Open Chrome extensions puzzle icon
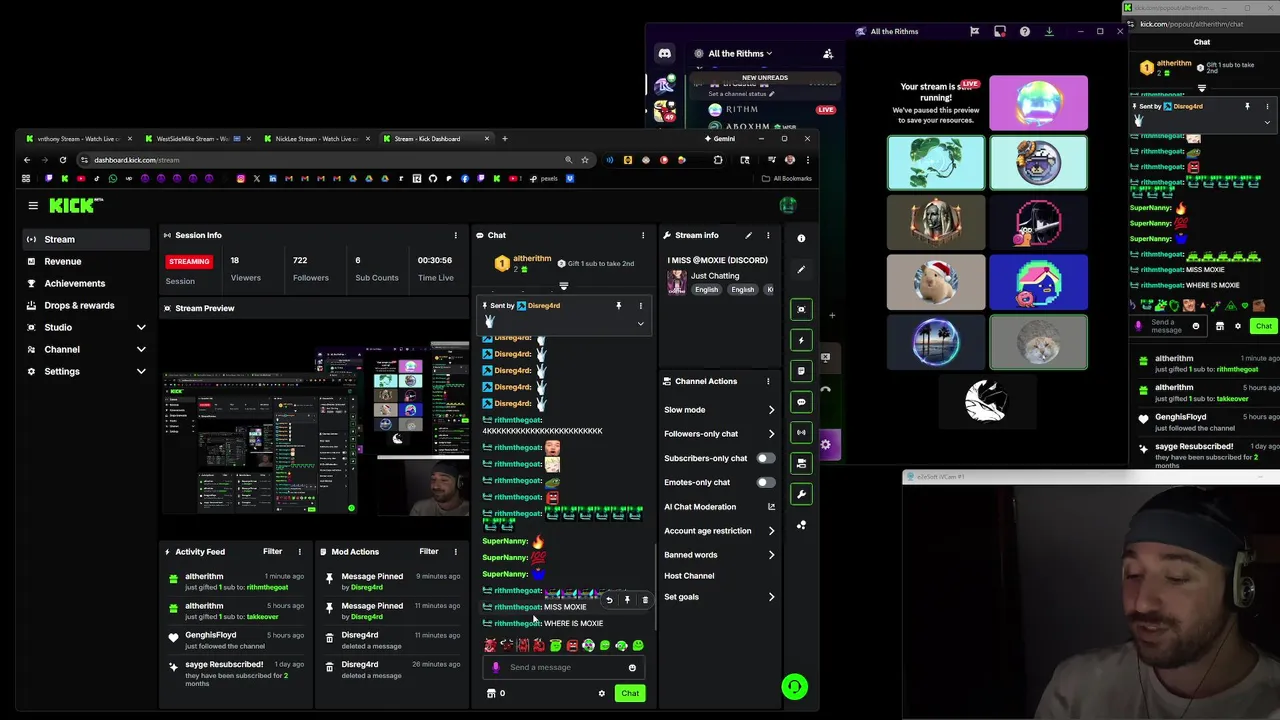 718,160
